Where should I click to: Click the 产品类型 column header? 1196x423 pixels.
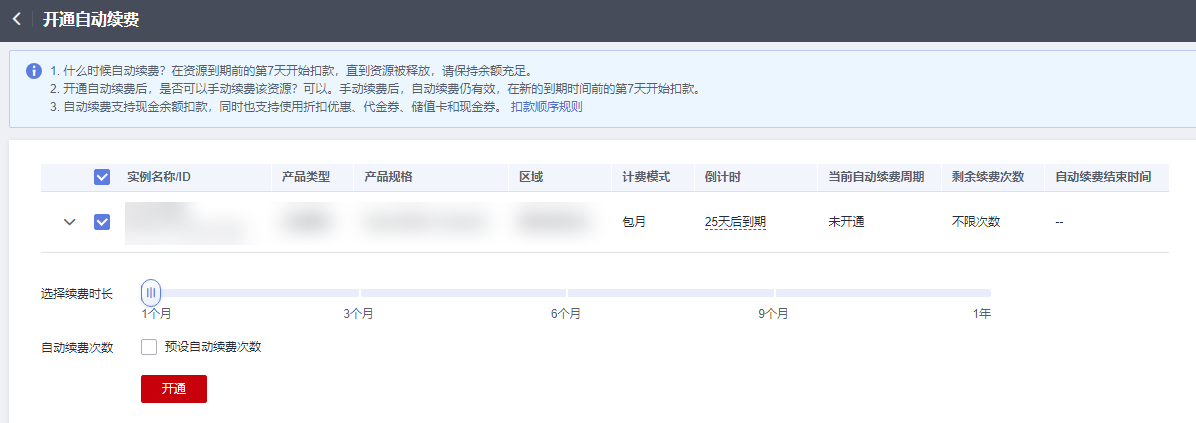(x=306, y=177)
